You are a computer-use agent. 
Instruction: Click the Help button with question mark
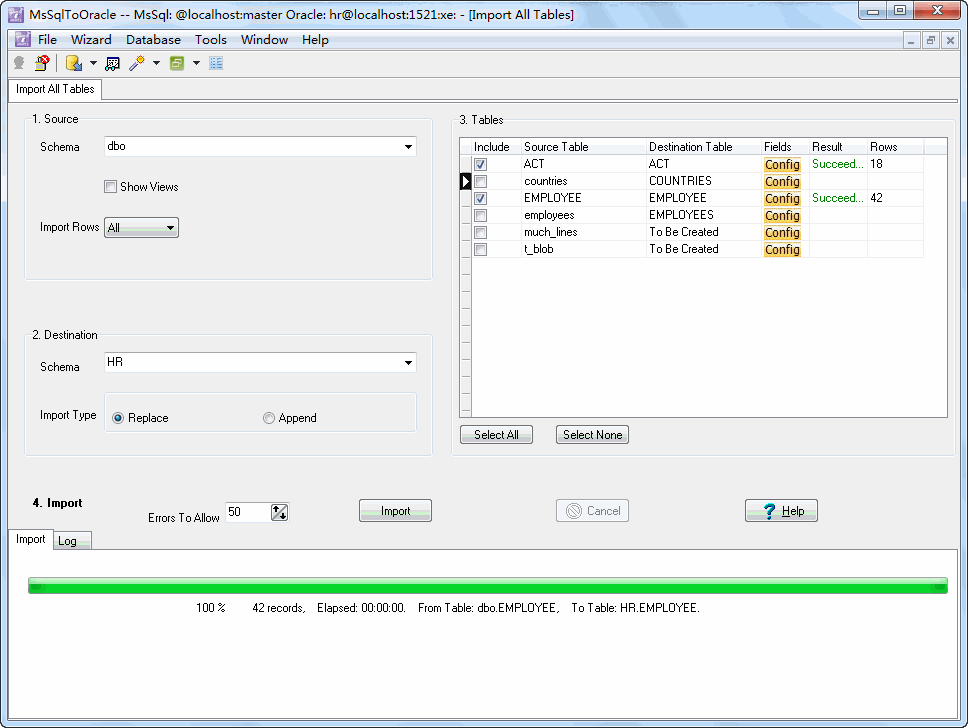point(781,511)
